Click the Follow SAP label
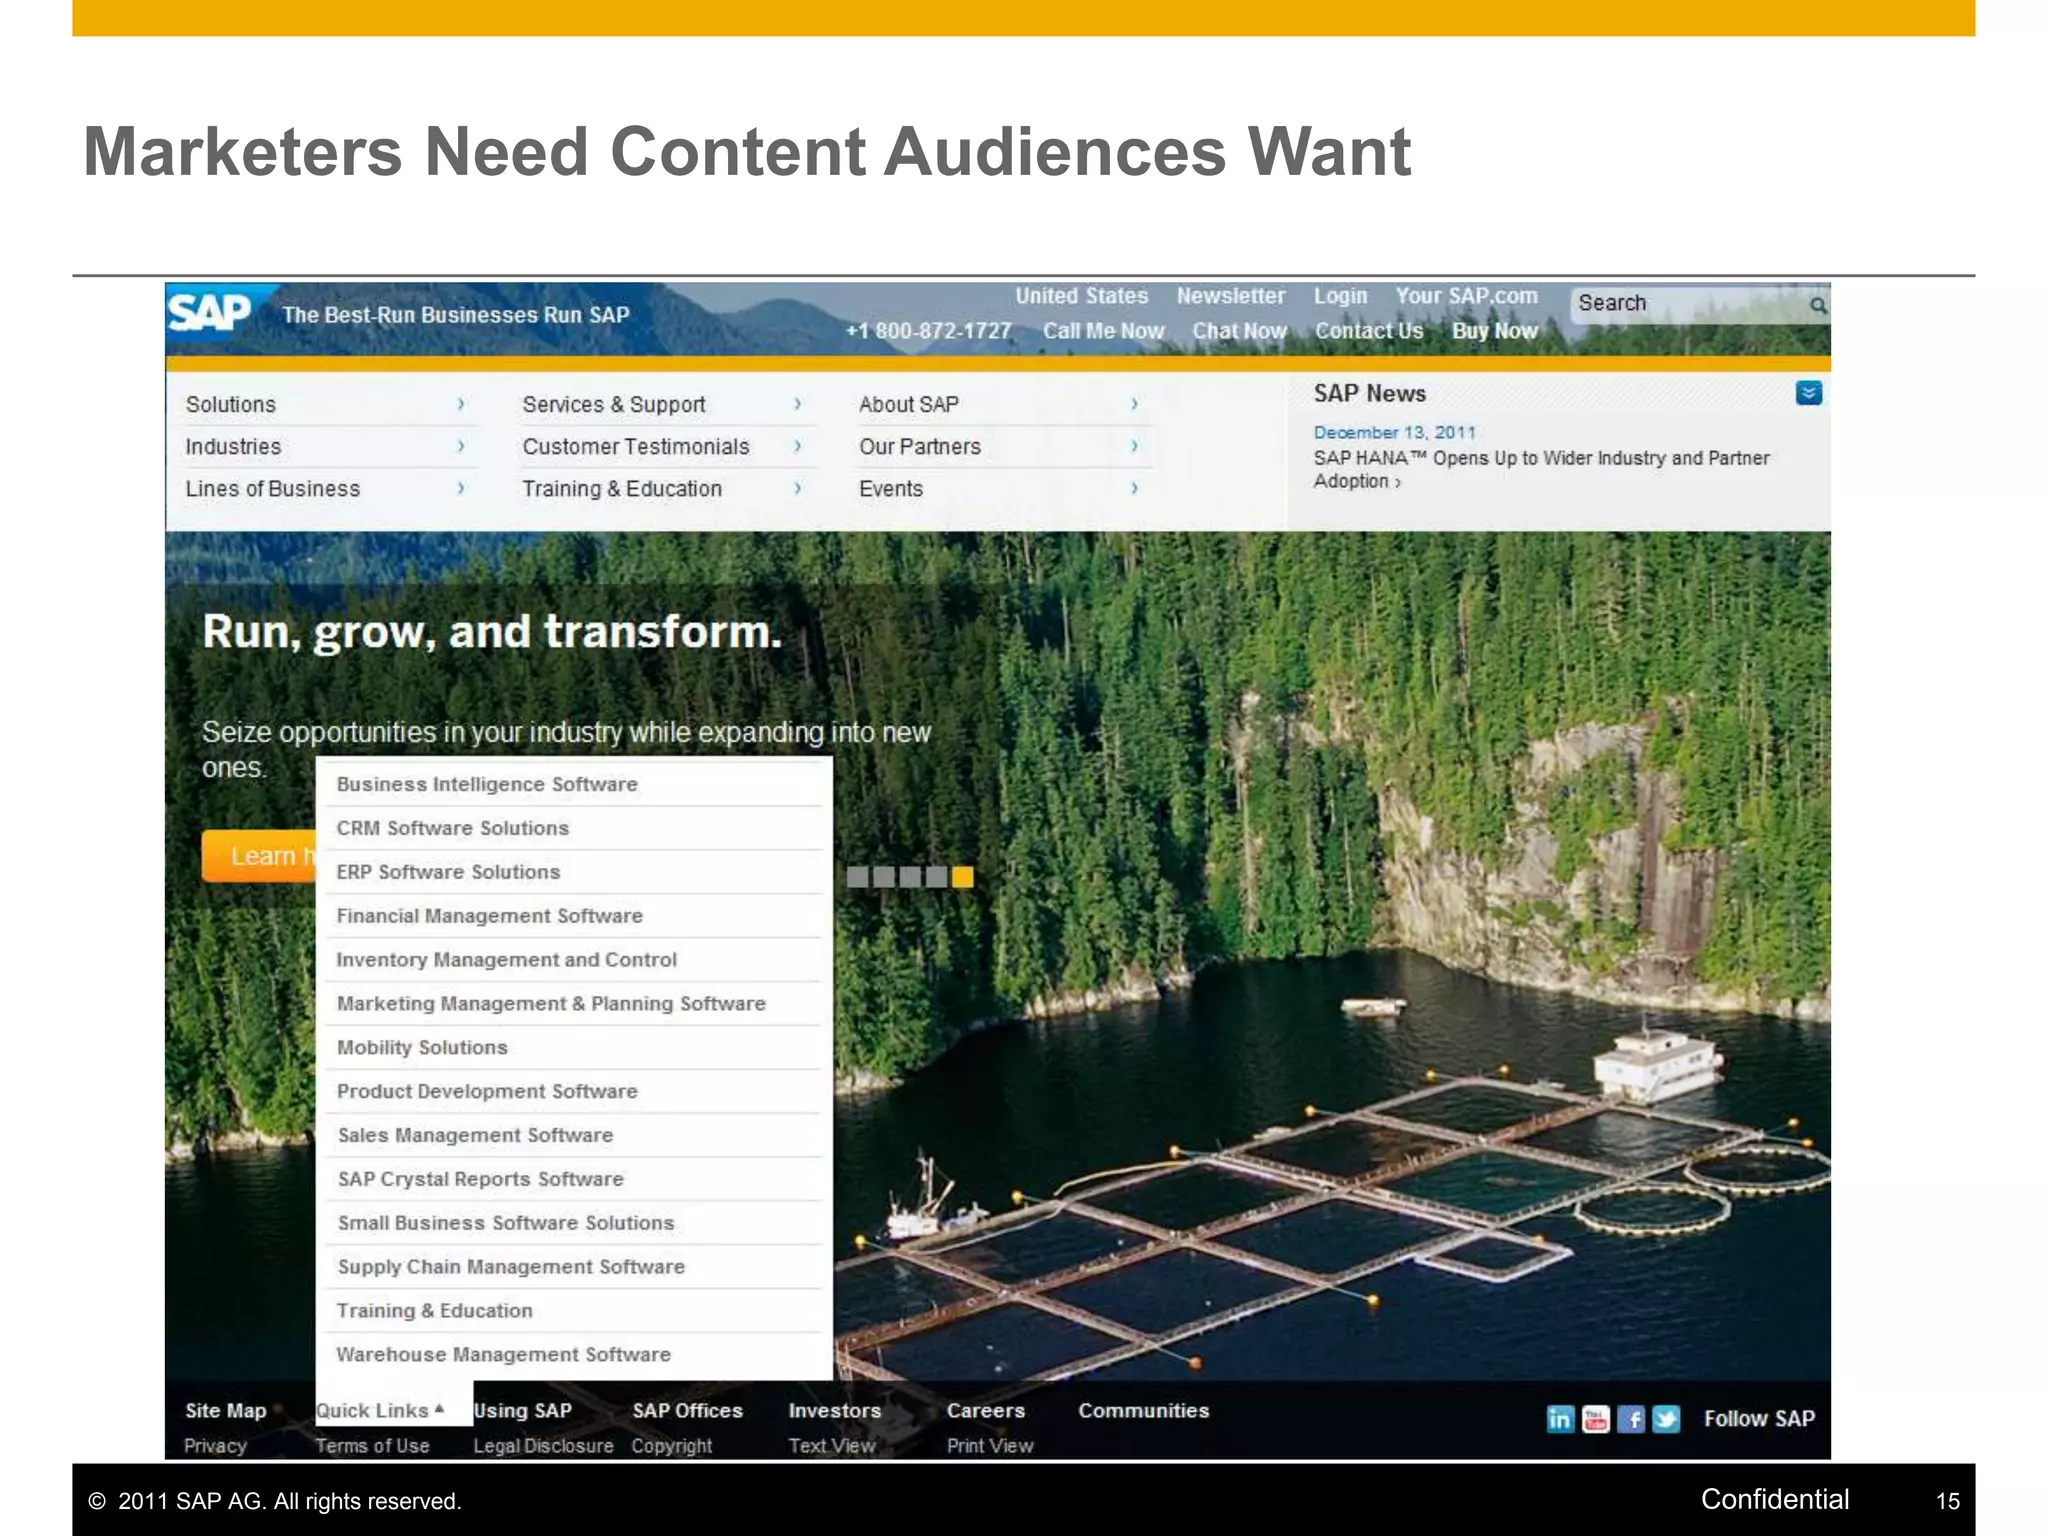This screenshot has height=1536, width=2048. (1760, 1419)
